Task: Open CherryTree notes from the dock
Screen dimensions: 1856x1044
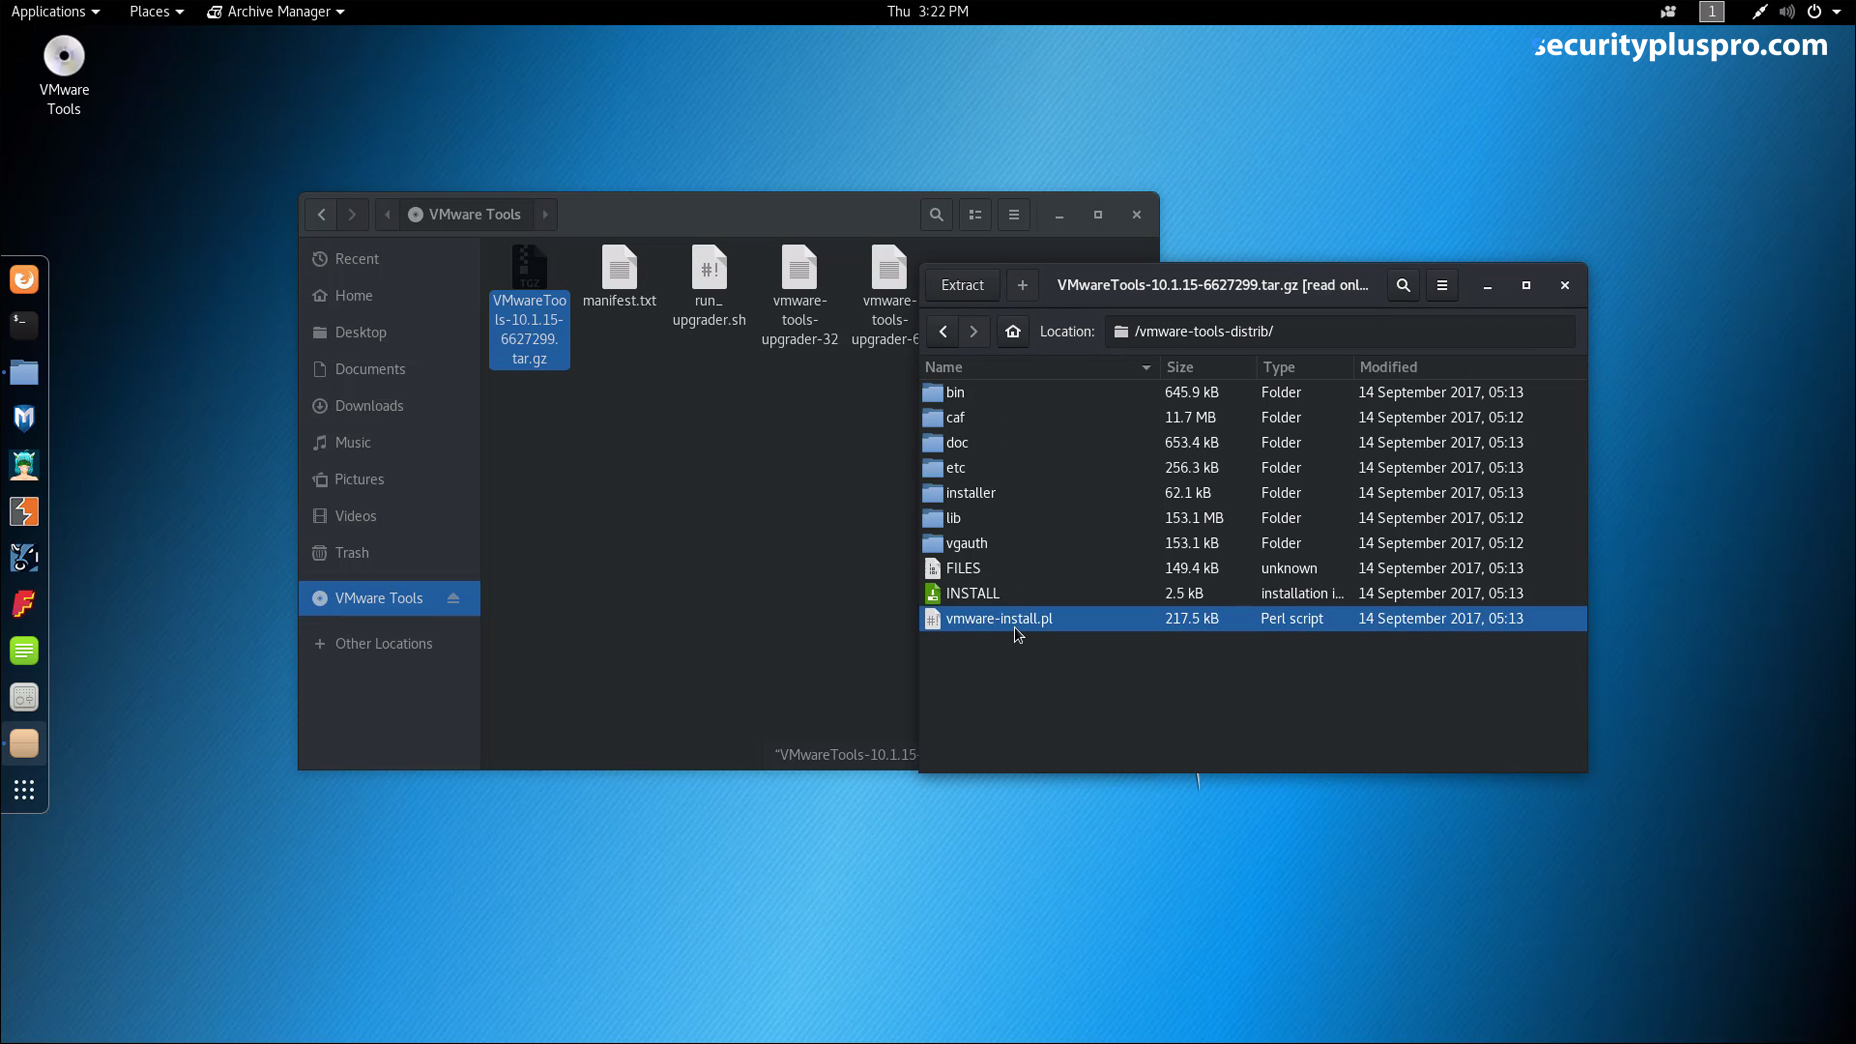Action: [24, 650]
